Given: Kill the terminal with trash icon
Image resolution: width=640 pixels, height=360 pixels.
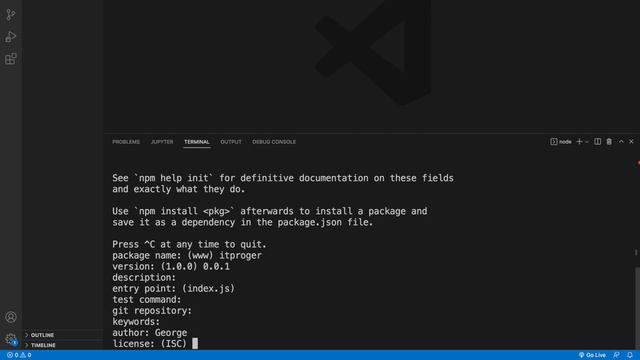Looking at the screenshot, I should 609,142.
